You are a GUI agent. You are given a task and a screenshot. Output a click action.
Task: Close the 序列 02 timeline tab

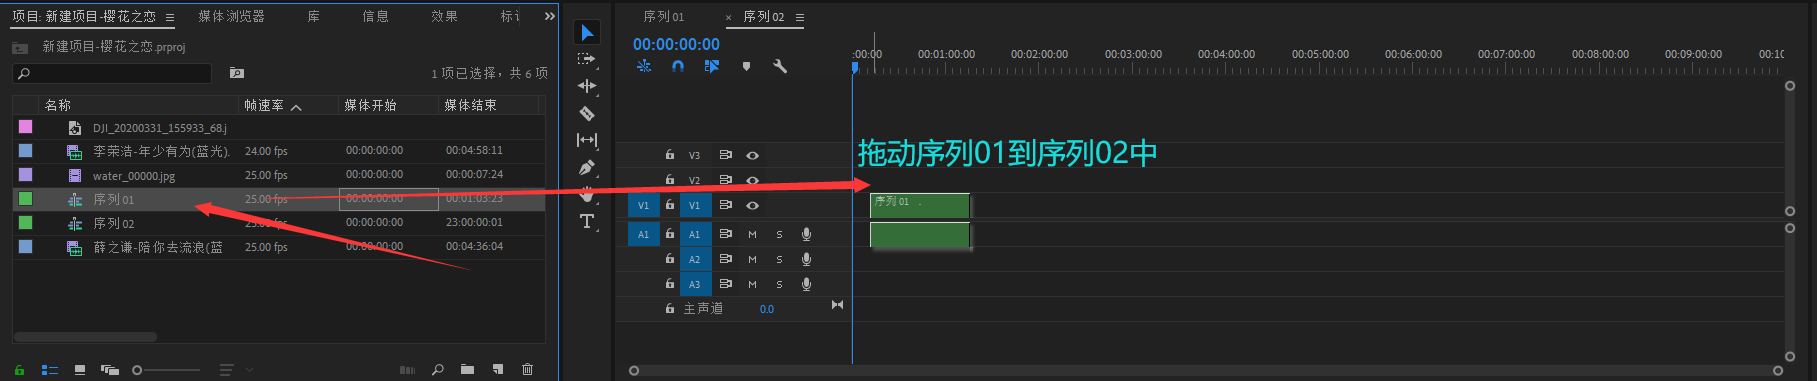pos(728,17)
